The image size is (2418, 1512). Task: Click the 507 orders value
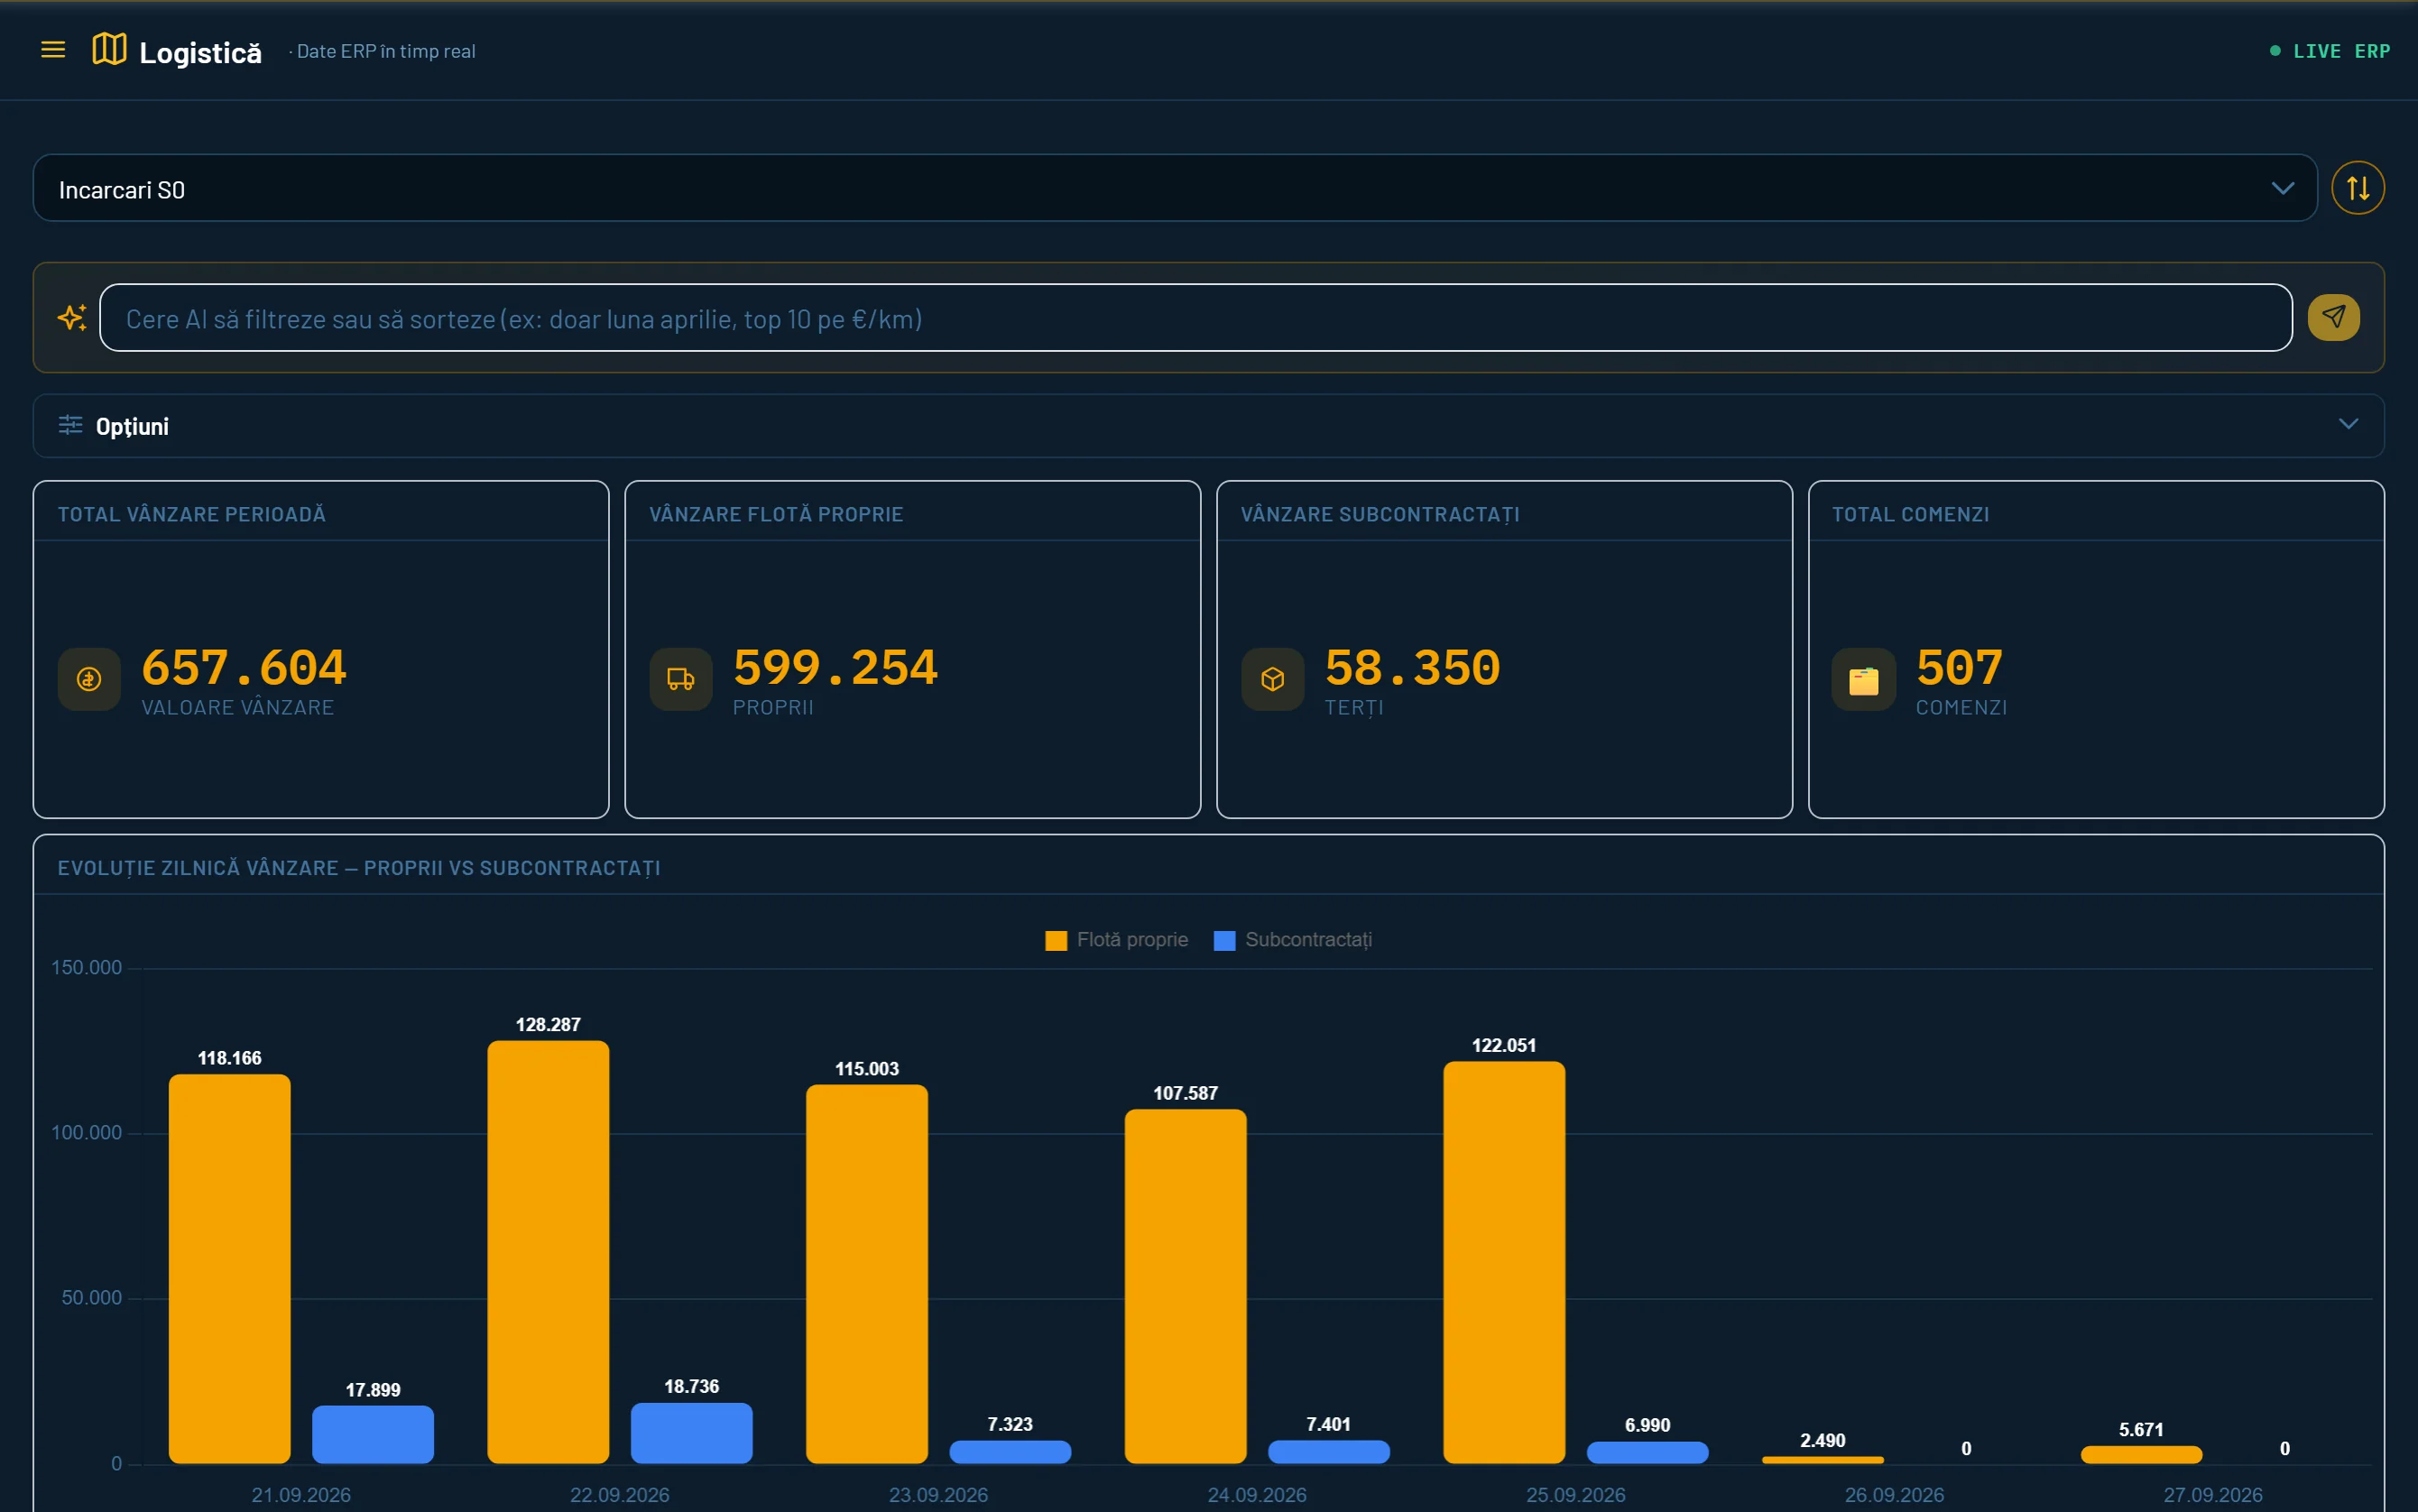[1959, 667]
